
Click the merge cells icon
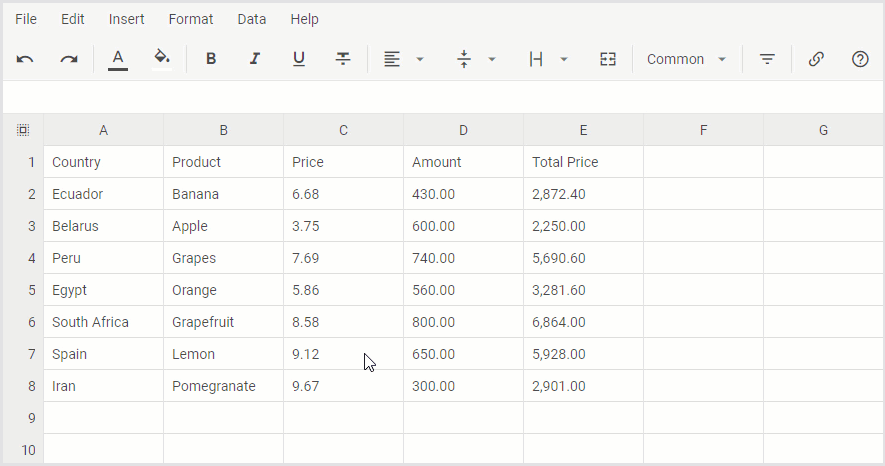coord(608,59)
